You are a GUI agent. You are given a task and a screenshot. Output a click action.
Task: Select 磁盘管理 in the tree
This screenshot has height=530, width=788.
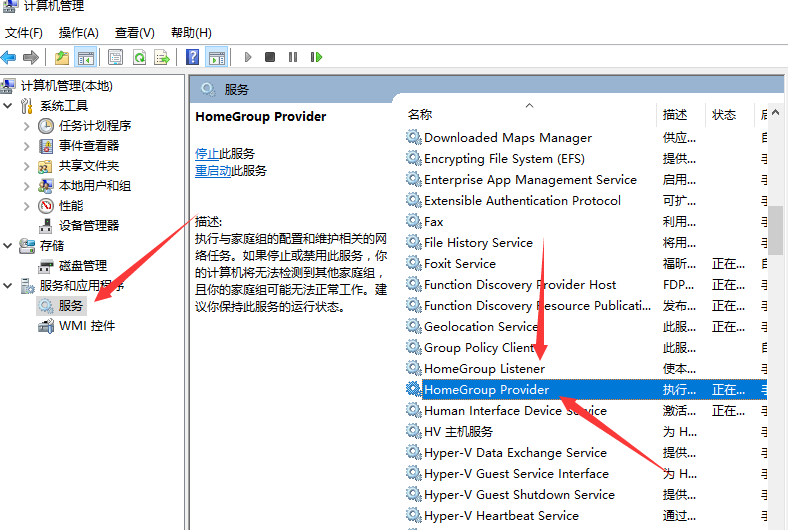(x=83, y=266)
